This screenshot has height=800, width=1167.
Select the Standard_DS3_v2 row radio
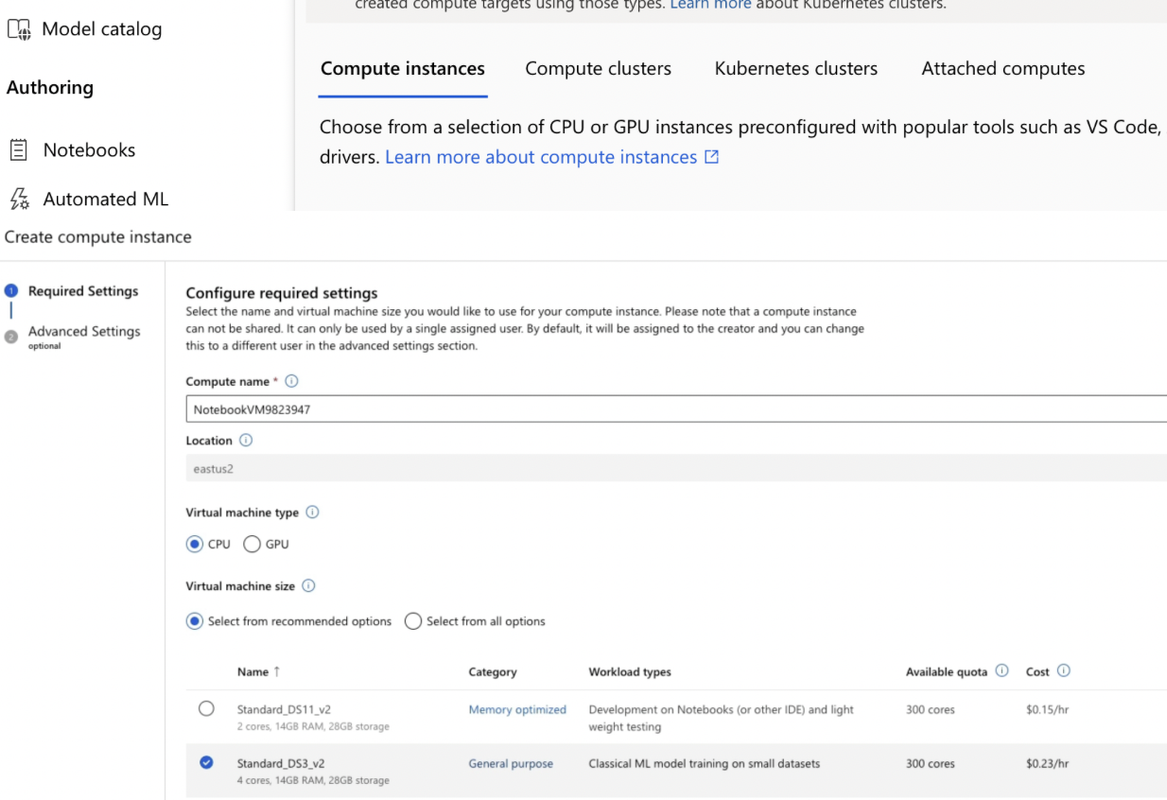pos(206,762)
